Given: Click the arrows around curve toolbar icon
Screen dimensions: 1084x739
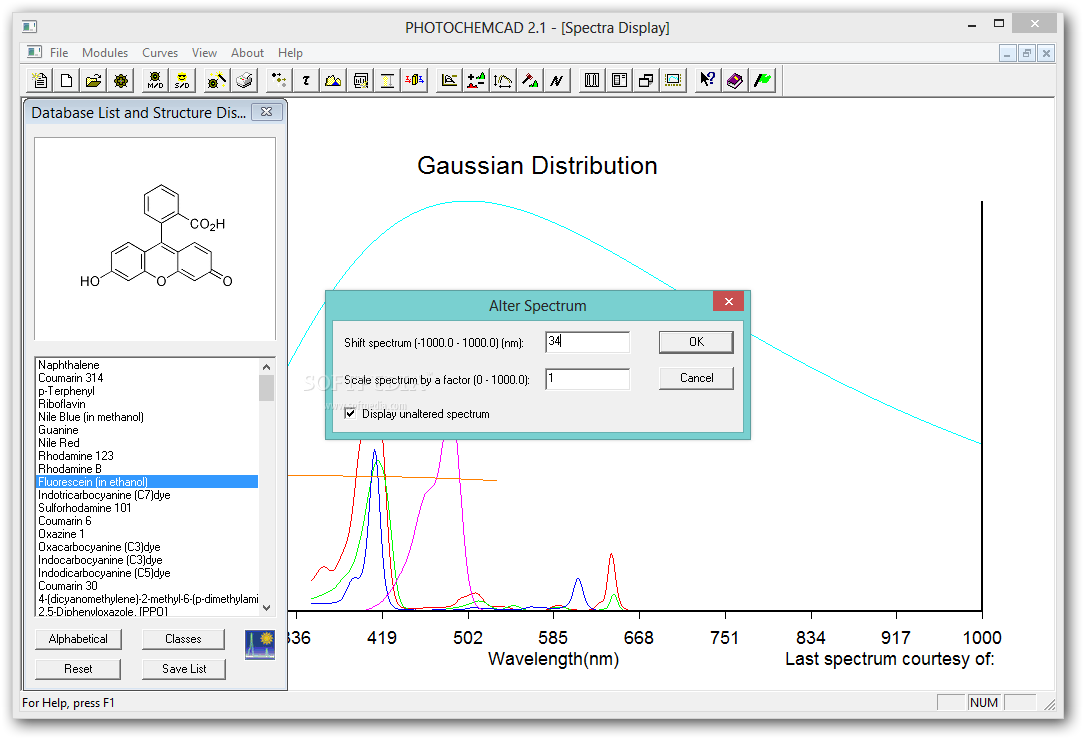Looking at the screenshot, I should 503,80.
